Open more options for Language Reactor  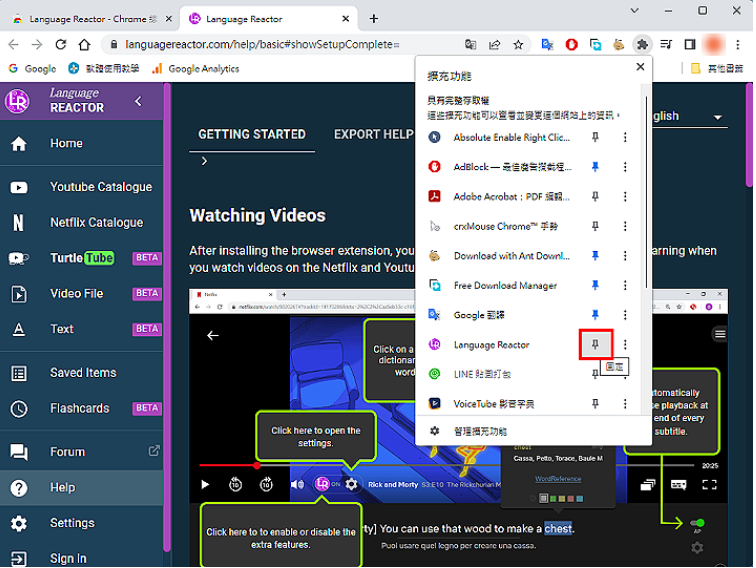click(625, 344)
